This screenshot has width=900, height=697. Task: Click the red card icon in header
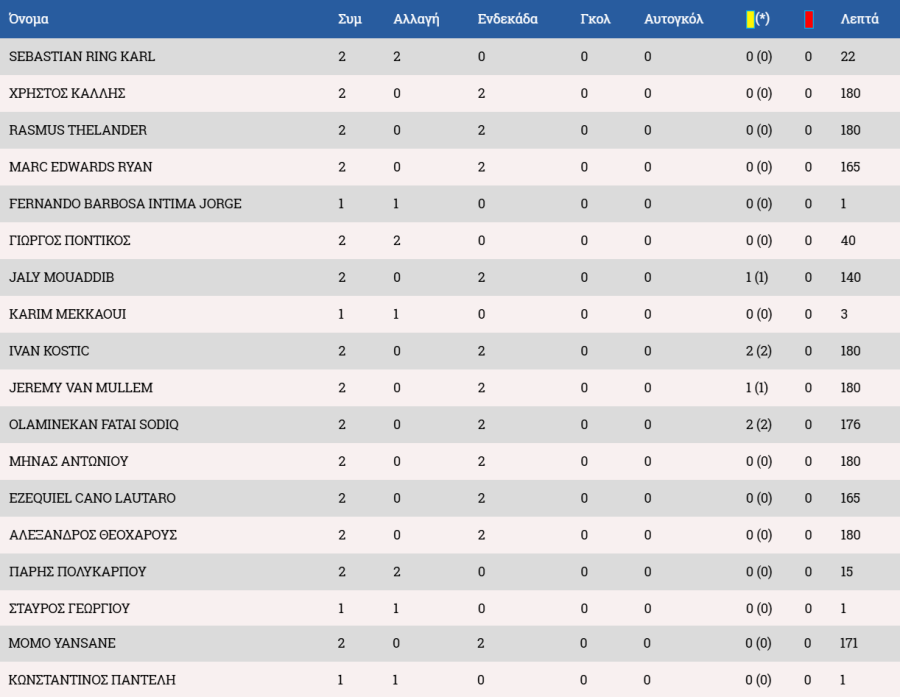(x=809, y=20)
